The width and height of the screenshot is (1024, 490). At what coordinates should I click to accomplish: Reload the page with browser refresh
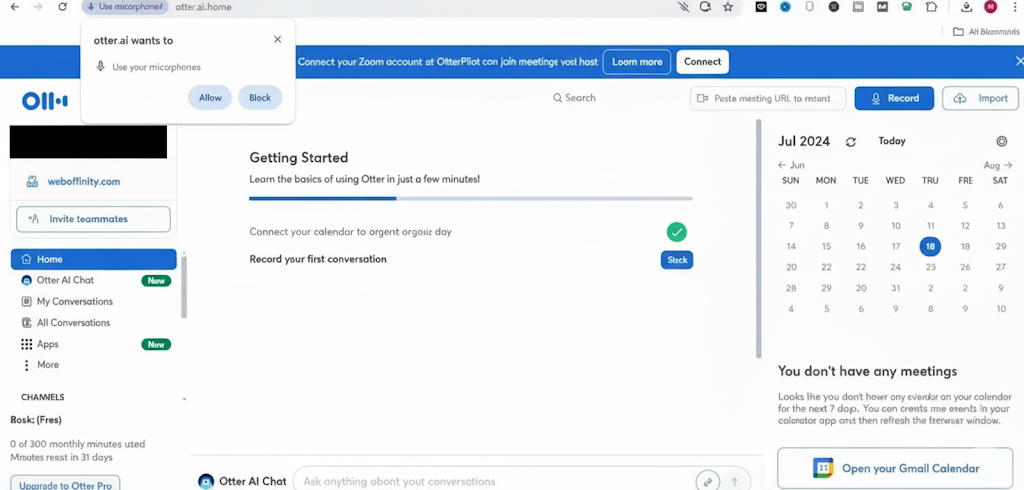point(62,7)
